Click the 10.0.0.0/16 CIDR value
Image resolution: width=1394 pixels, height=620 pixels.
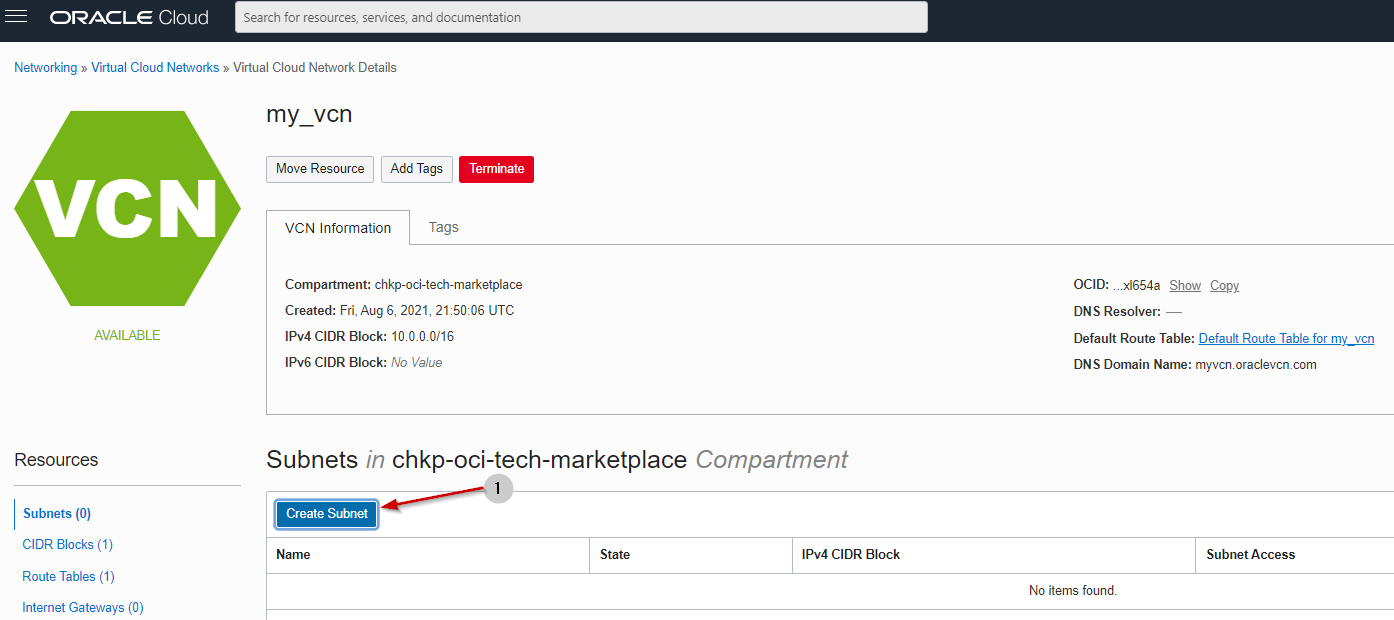[x=422, y=337]
